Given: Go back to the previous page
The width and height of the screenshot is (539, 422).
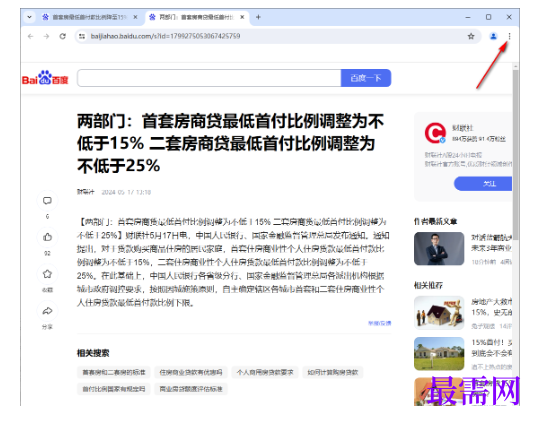Looking at the screenshot, I should [x=31, y=36].
